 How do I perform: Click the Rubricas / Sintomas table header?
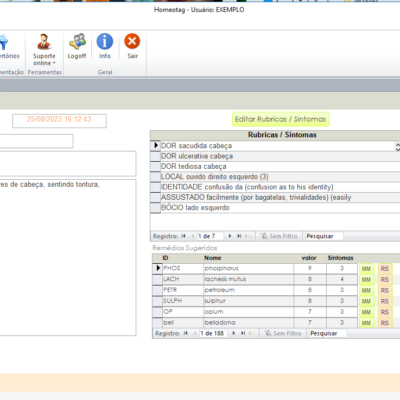tap(282, 135)
